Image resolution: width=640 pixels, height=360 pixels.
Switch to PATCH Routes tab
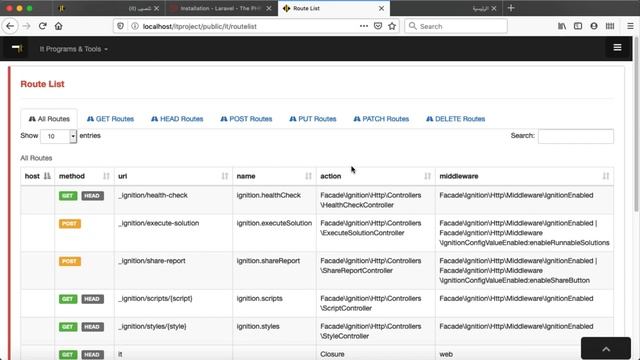pos(381,119)
